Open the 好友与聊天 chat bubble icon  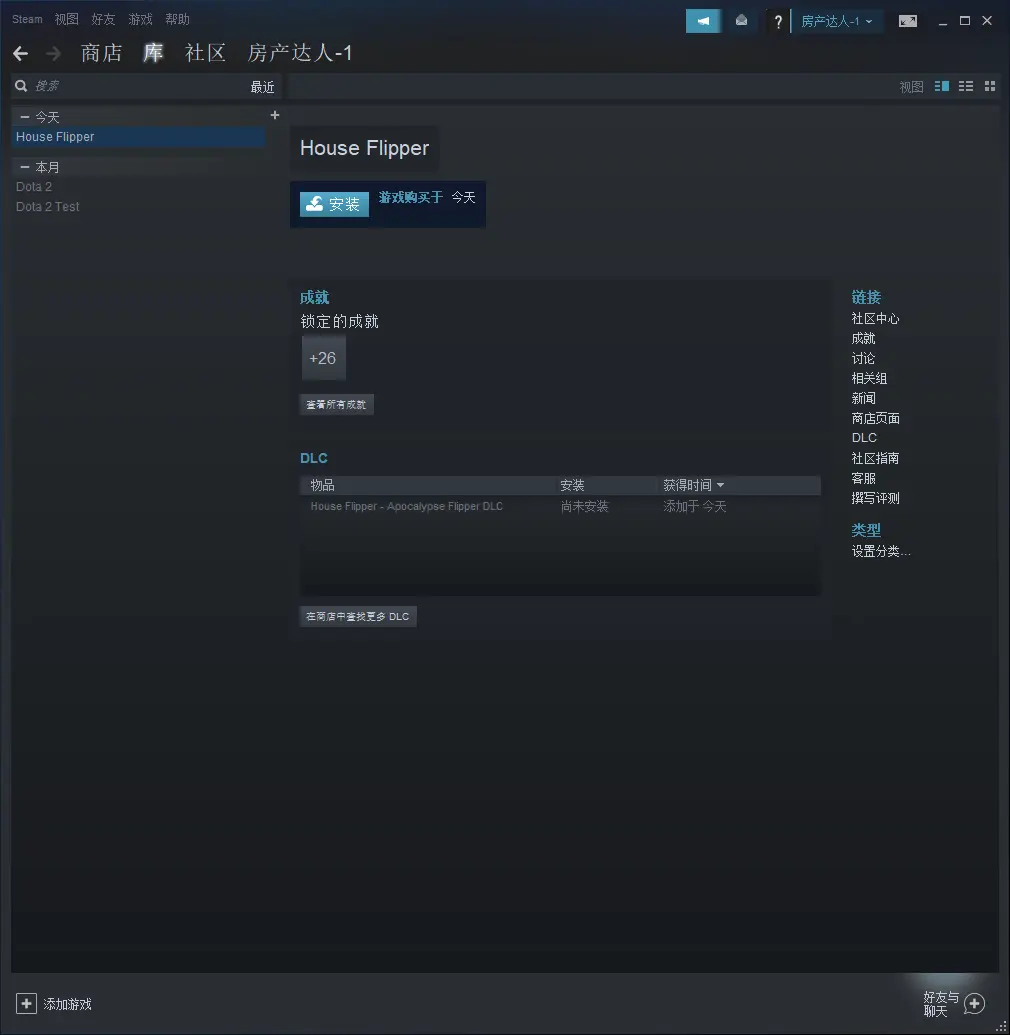coord(974,1004)
